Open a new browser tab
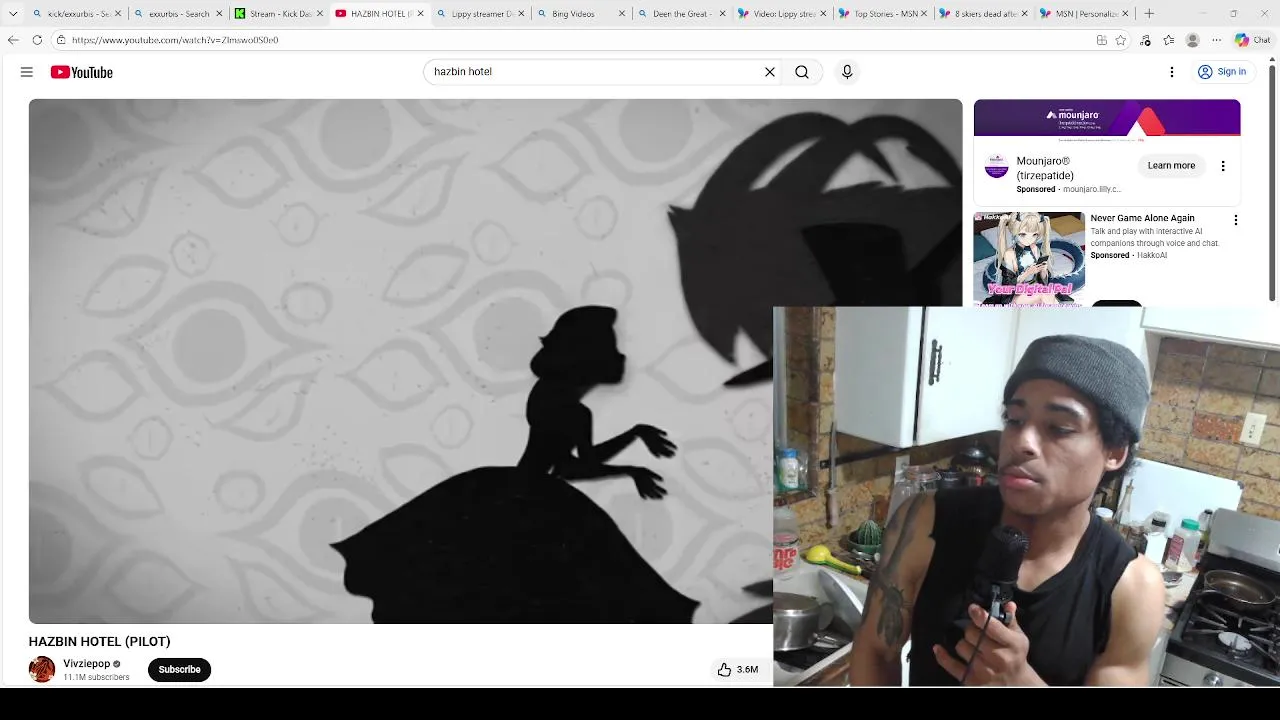The image size is (1280, 720). point(1149,14)
